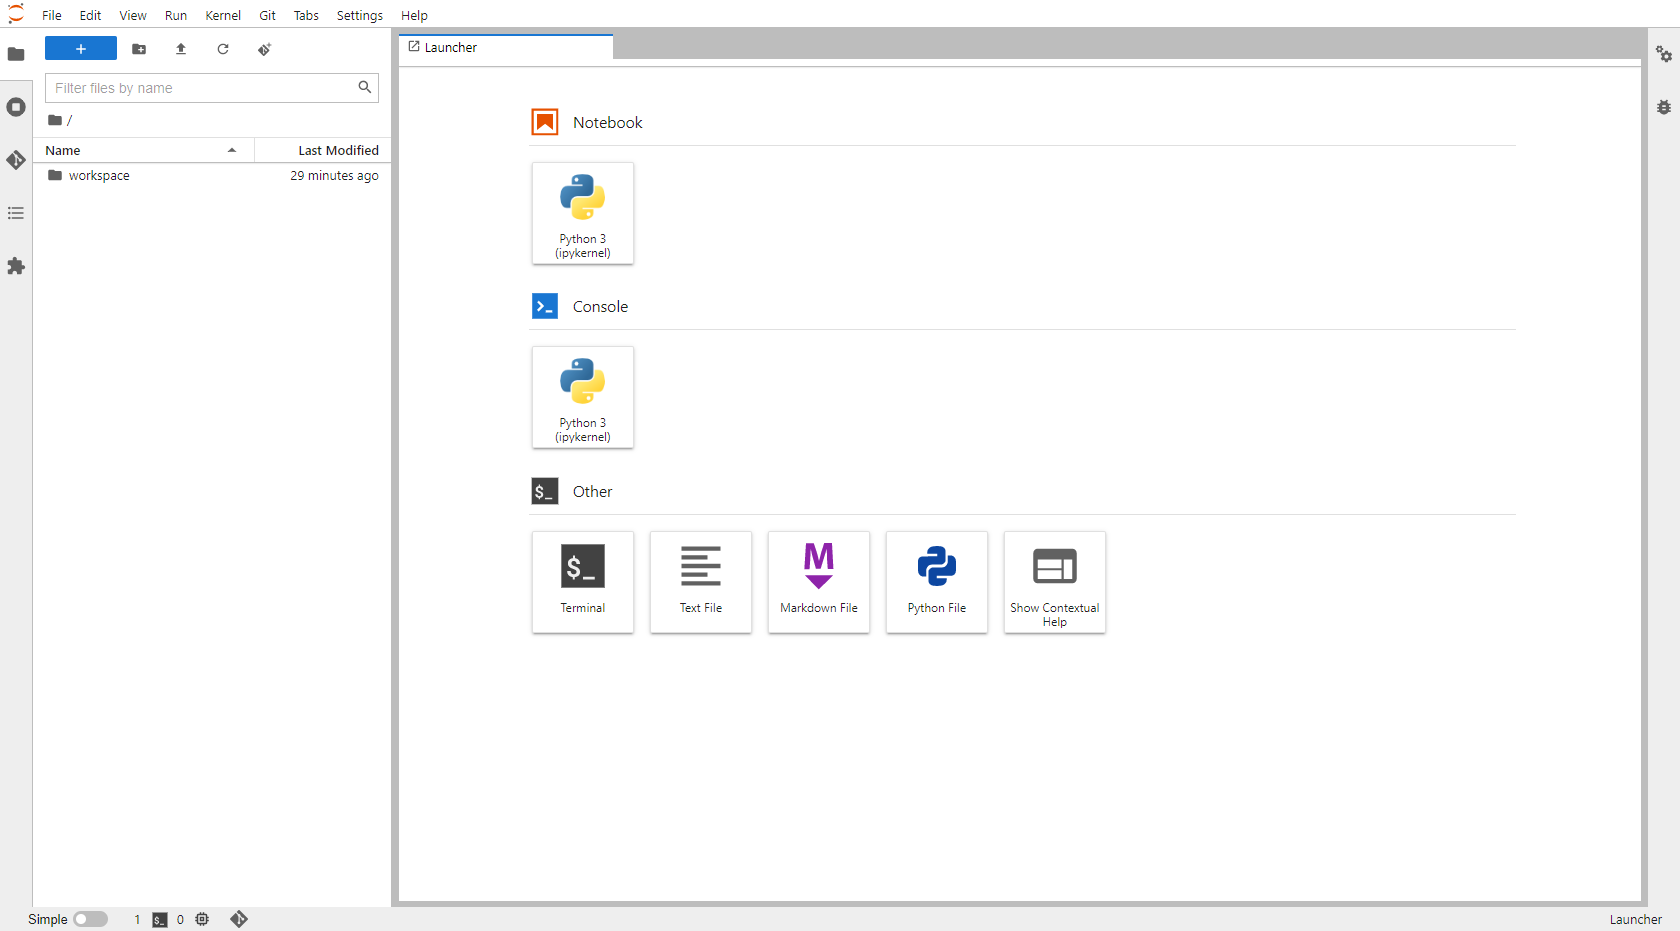Open the File Browser sidebar tab
Image resolution: width=1680 pixels, height=931 pixels.
point(16,54)
